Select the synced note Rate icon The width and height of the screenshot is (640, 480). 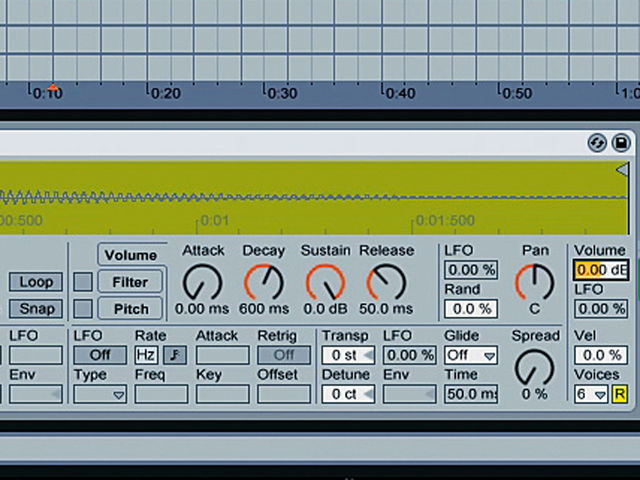pos(175,355)
